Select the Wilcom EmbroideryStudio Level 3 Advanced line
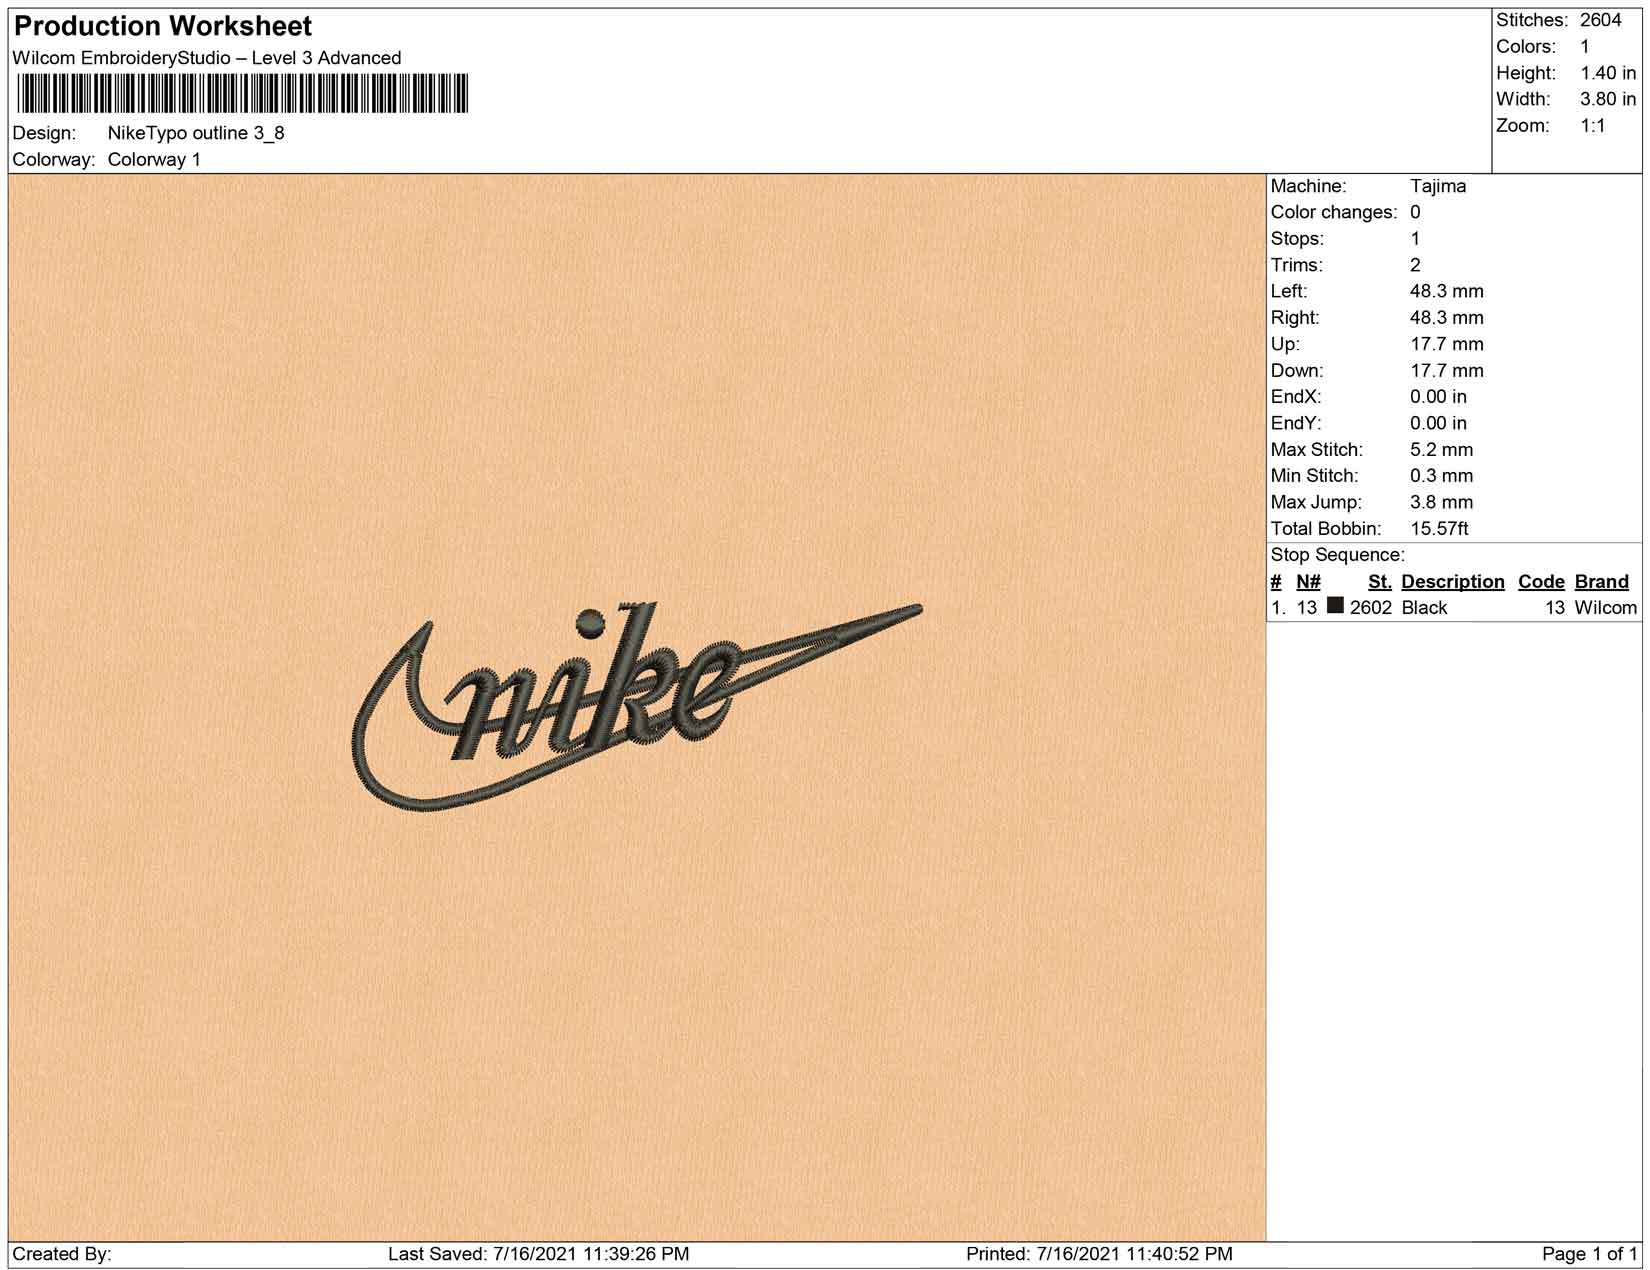 (207, 58)
